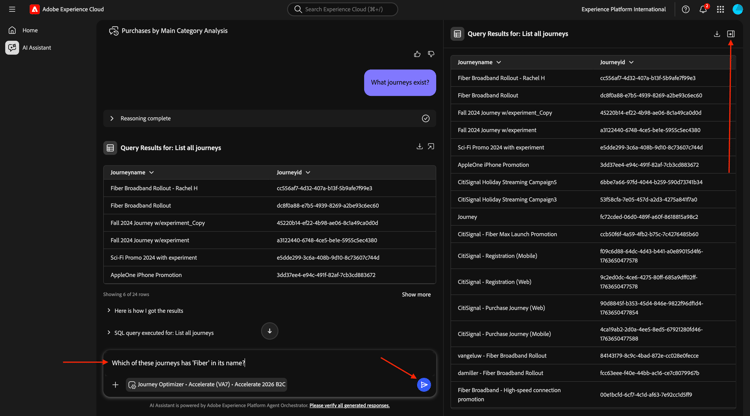Click the What journeys exist? message bubble
Screen dimensions: 750x416
400,82
